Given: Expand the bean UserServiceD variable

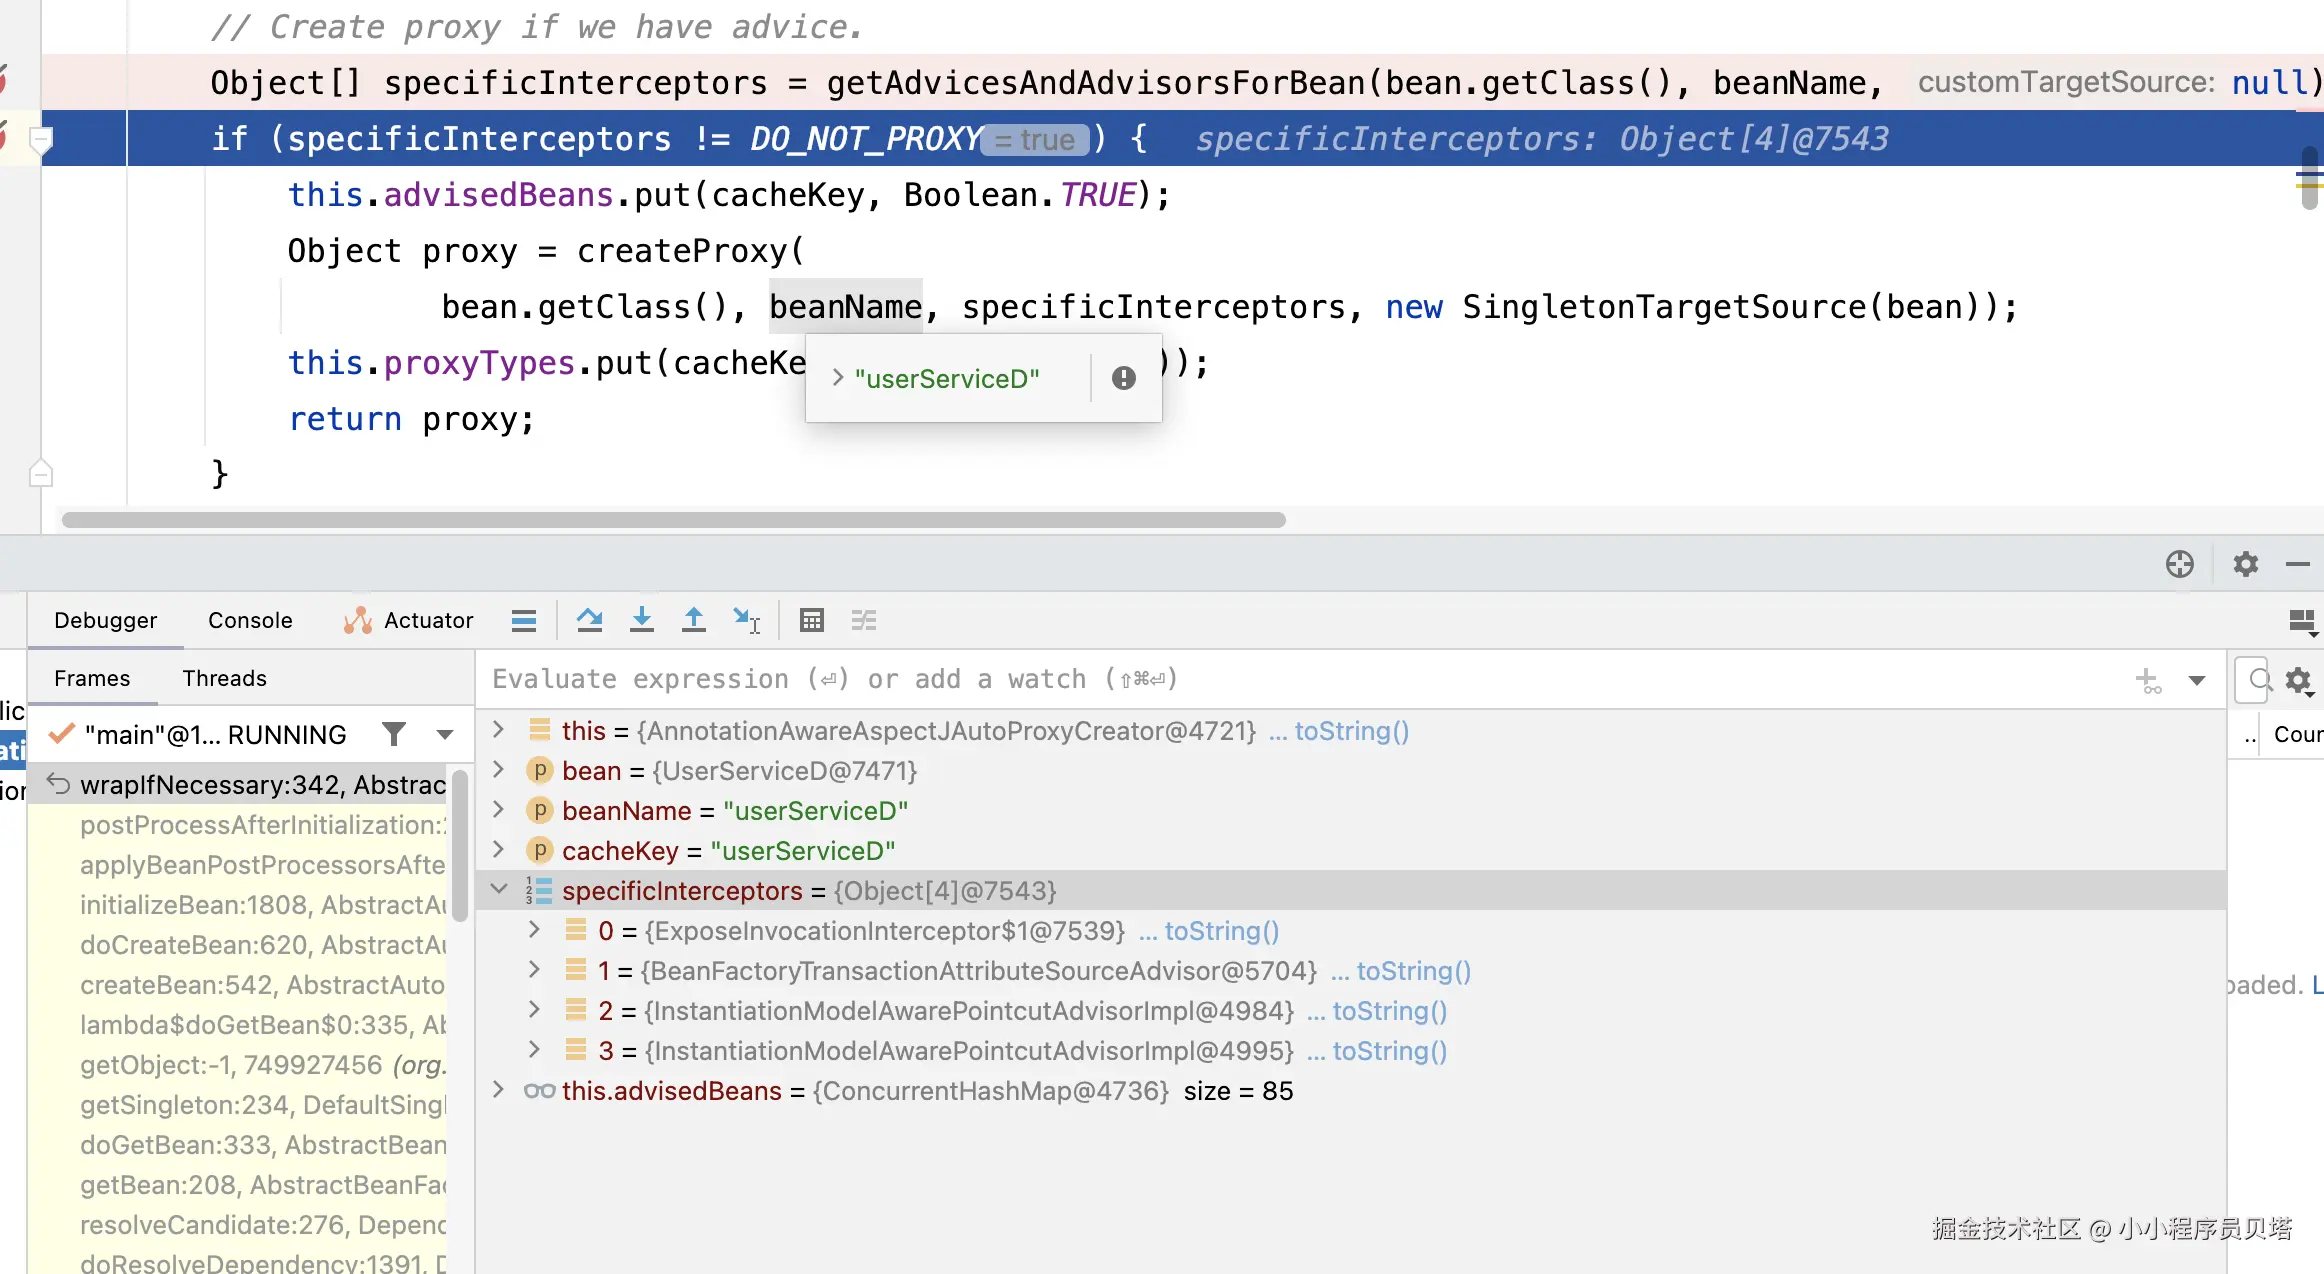Looking at the screenshot, I should pos(499,770).
